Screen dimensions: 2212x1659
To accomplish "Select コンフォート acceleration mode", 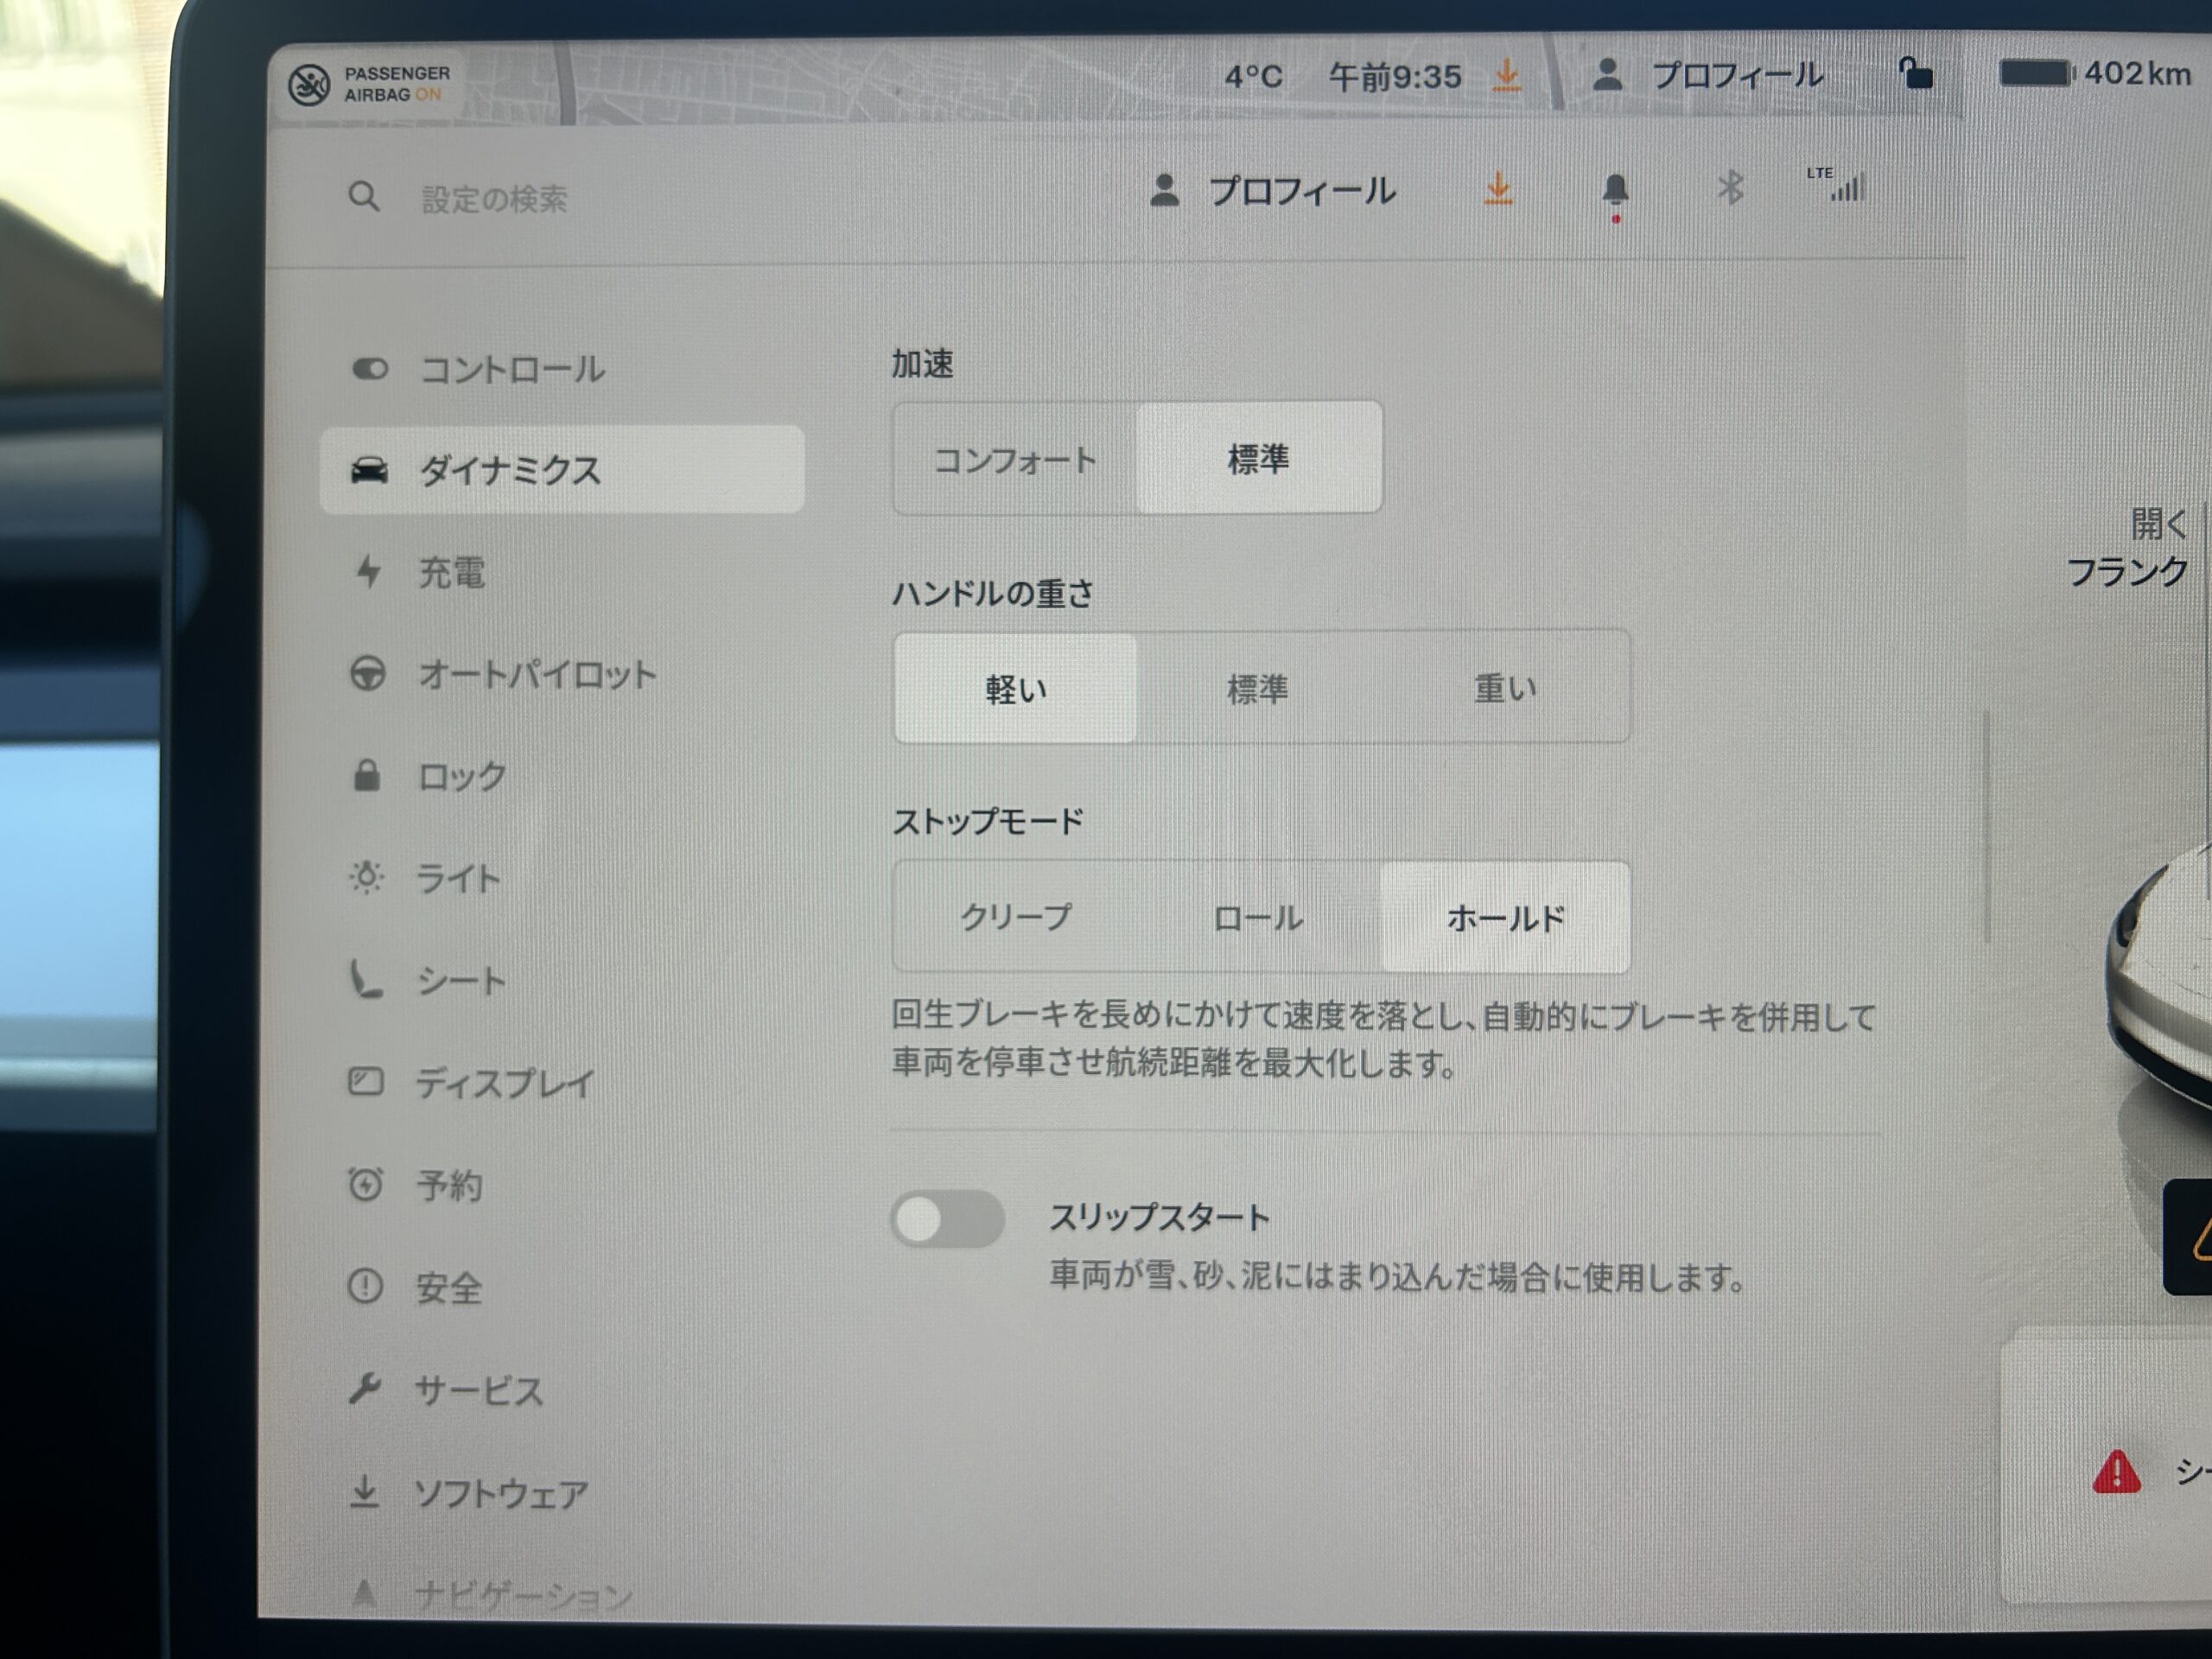I will pos(1015,459).
